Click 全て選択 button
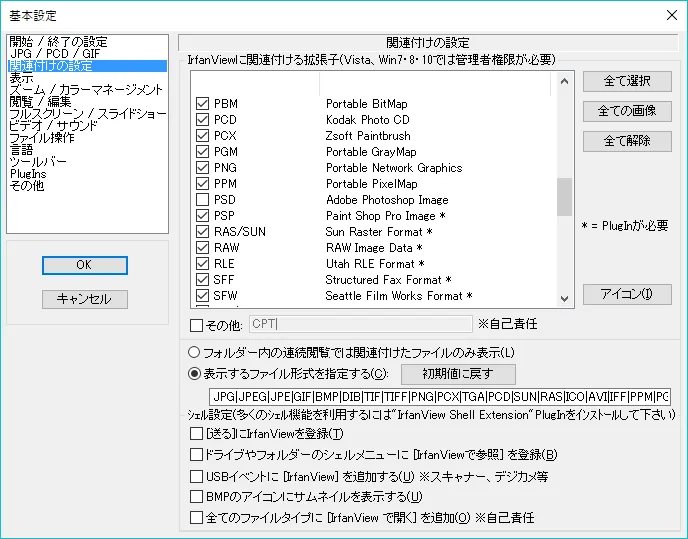 click(x=627, y=81)
